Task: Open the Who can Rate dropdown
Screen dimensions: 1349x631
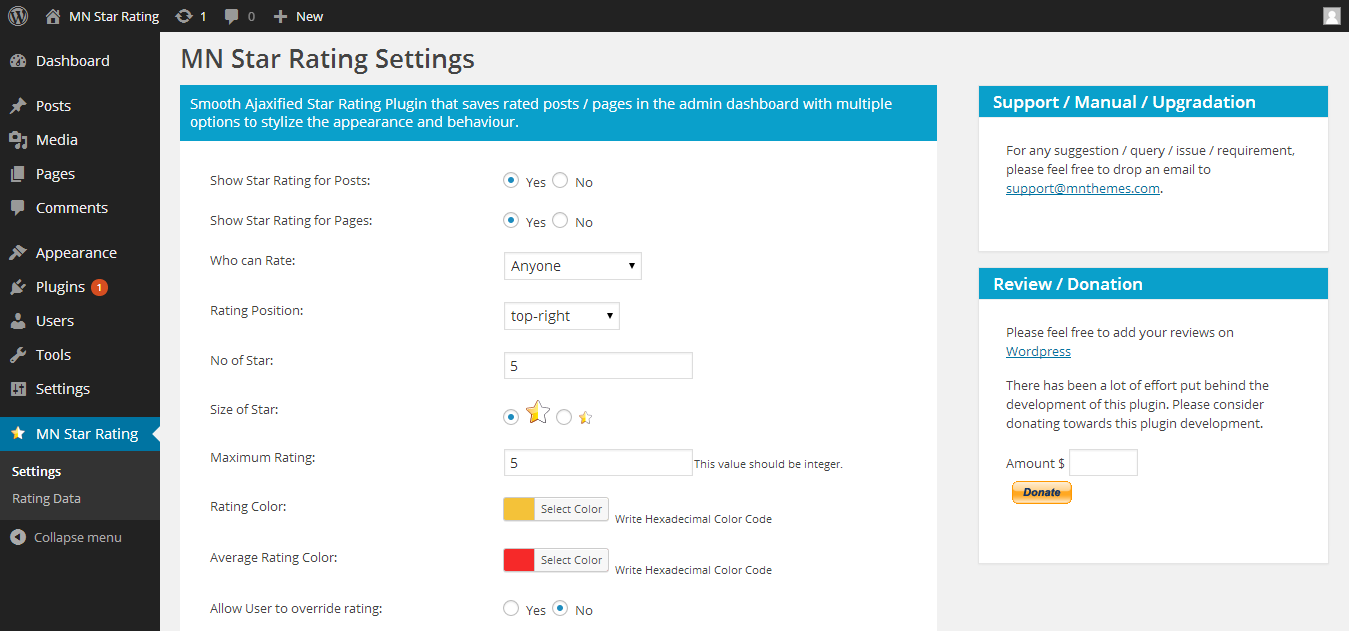Action: point(572,266)
